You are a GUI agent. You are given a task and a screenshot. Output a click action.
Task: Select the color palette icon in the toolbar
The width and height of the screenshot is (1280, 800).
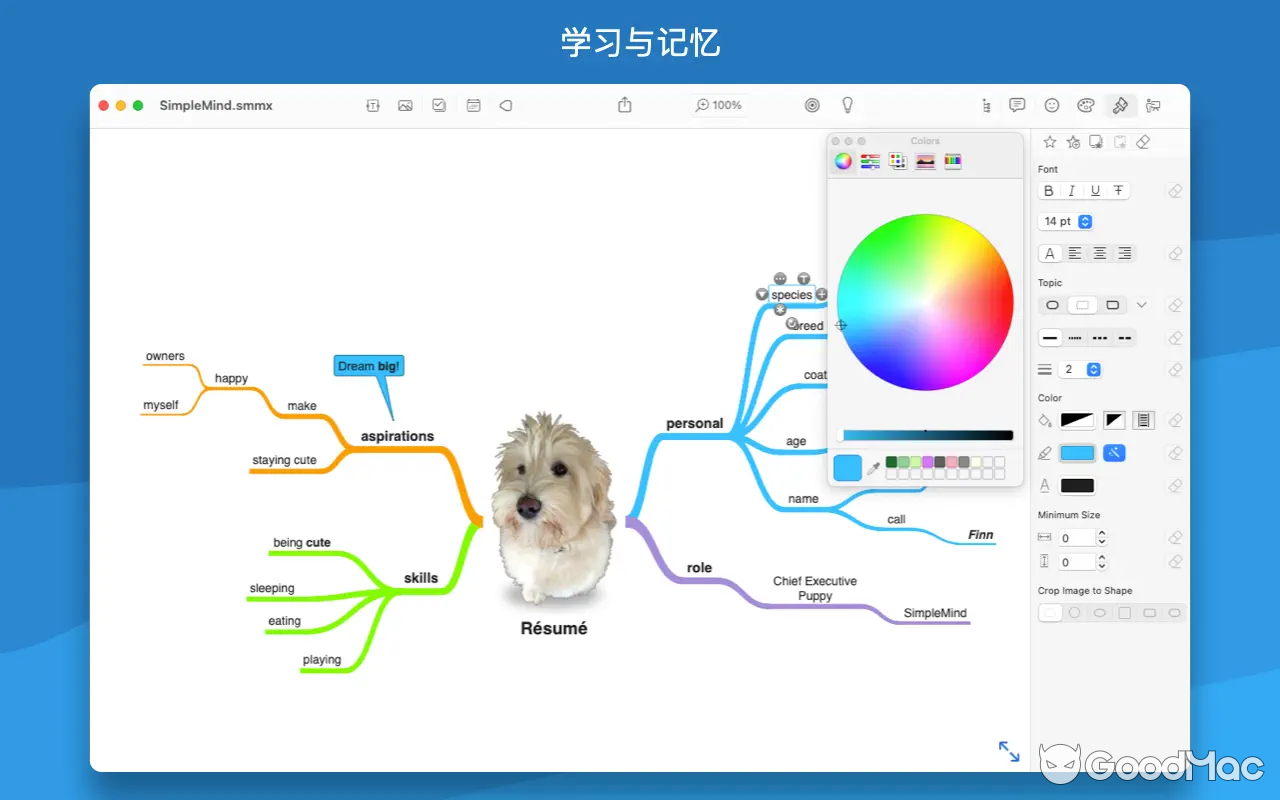click(x=1084, y=105)
